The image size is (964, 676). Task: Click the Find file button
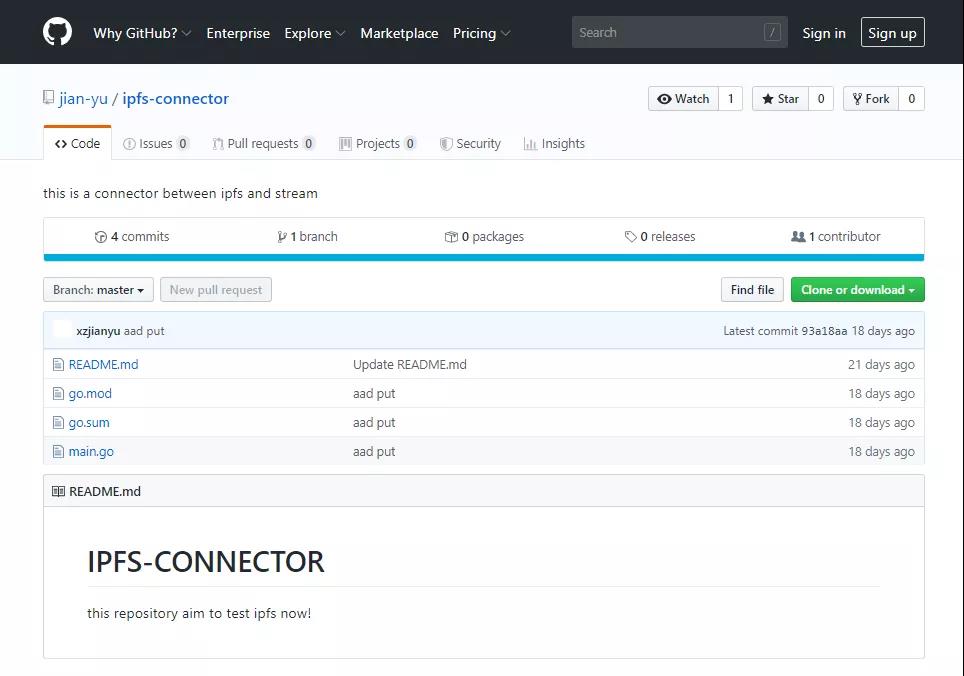[x=752, y=289]
